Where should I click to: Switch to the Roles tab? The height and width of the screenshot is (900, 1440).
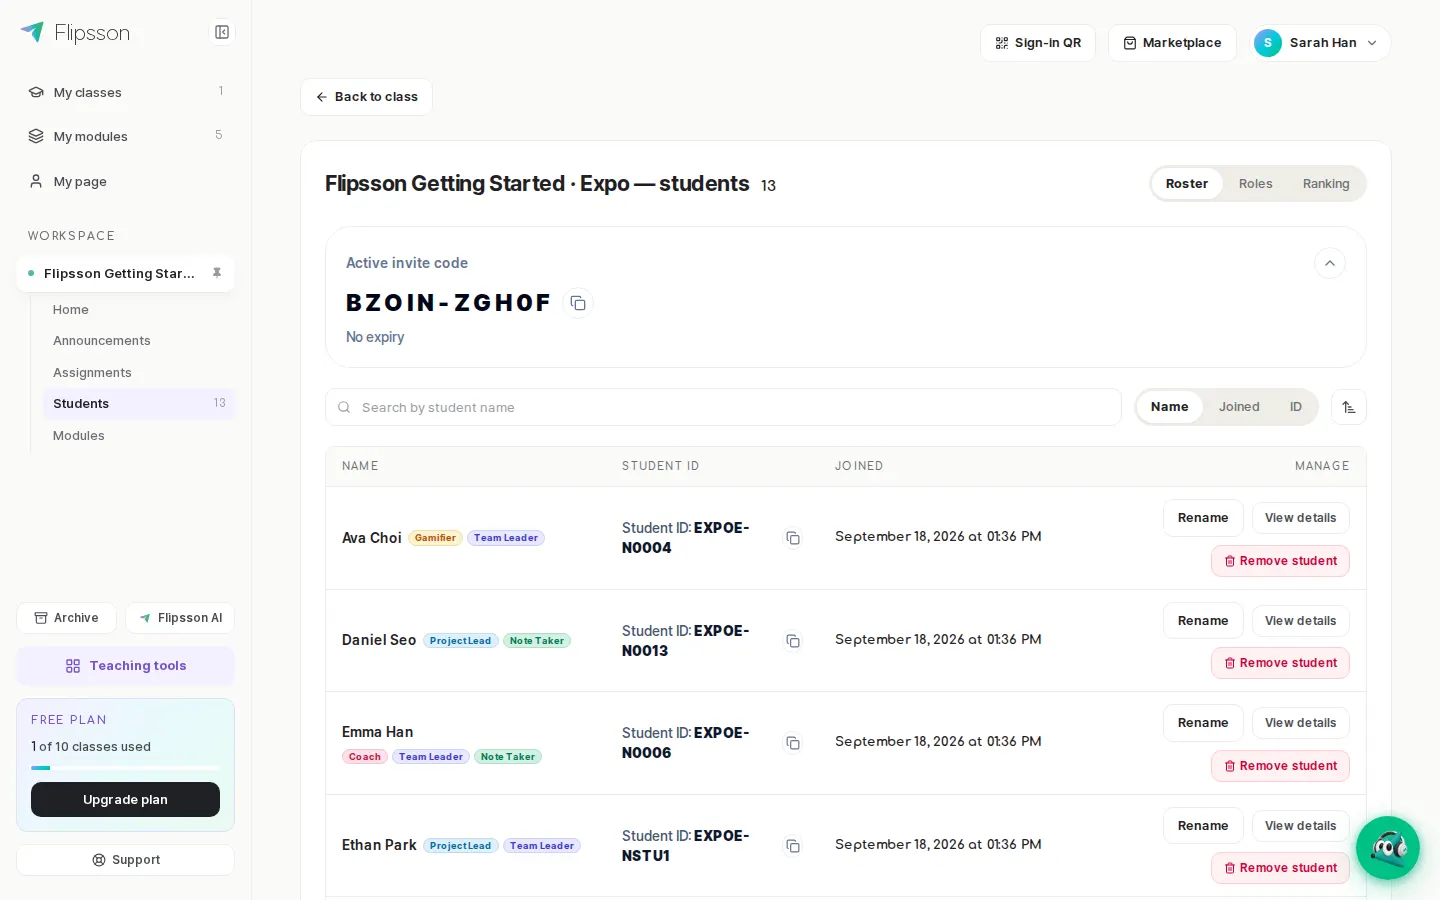tap(1256, 184)
